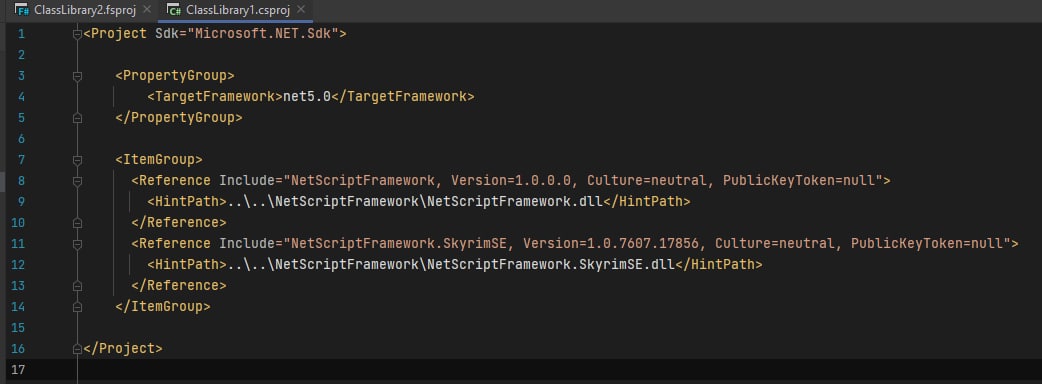Image resolution: width=1042 pixels, height=384 pixels.
Task: Click the closing Project fold marker on line 16
Action: [x=77, y=349]
